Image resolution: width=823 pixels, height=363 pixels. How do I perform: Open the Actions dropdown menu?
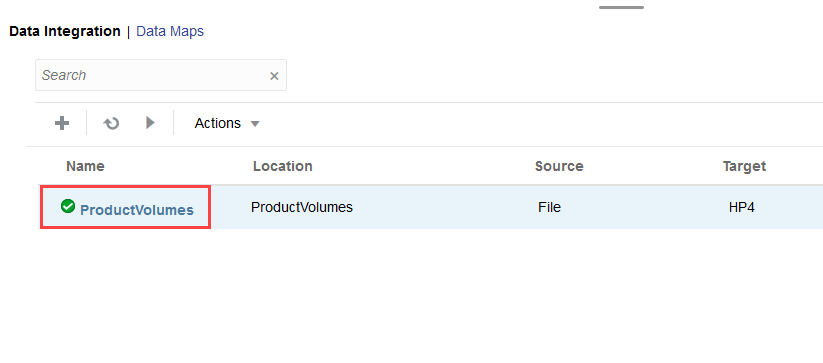227,123
